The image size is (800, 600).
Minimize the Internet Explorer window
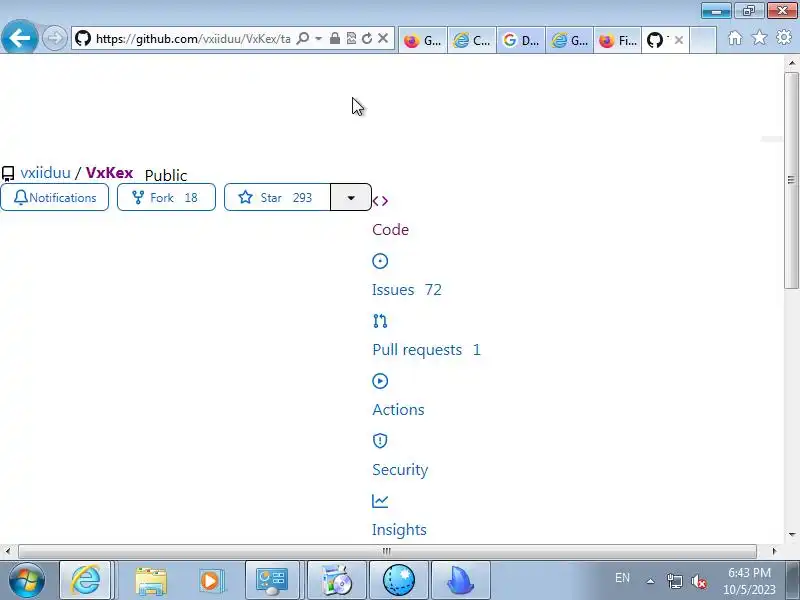tap(716, 10)
